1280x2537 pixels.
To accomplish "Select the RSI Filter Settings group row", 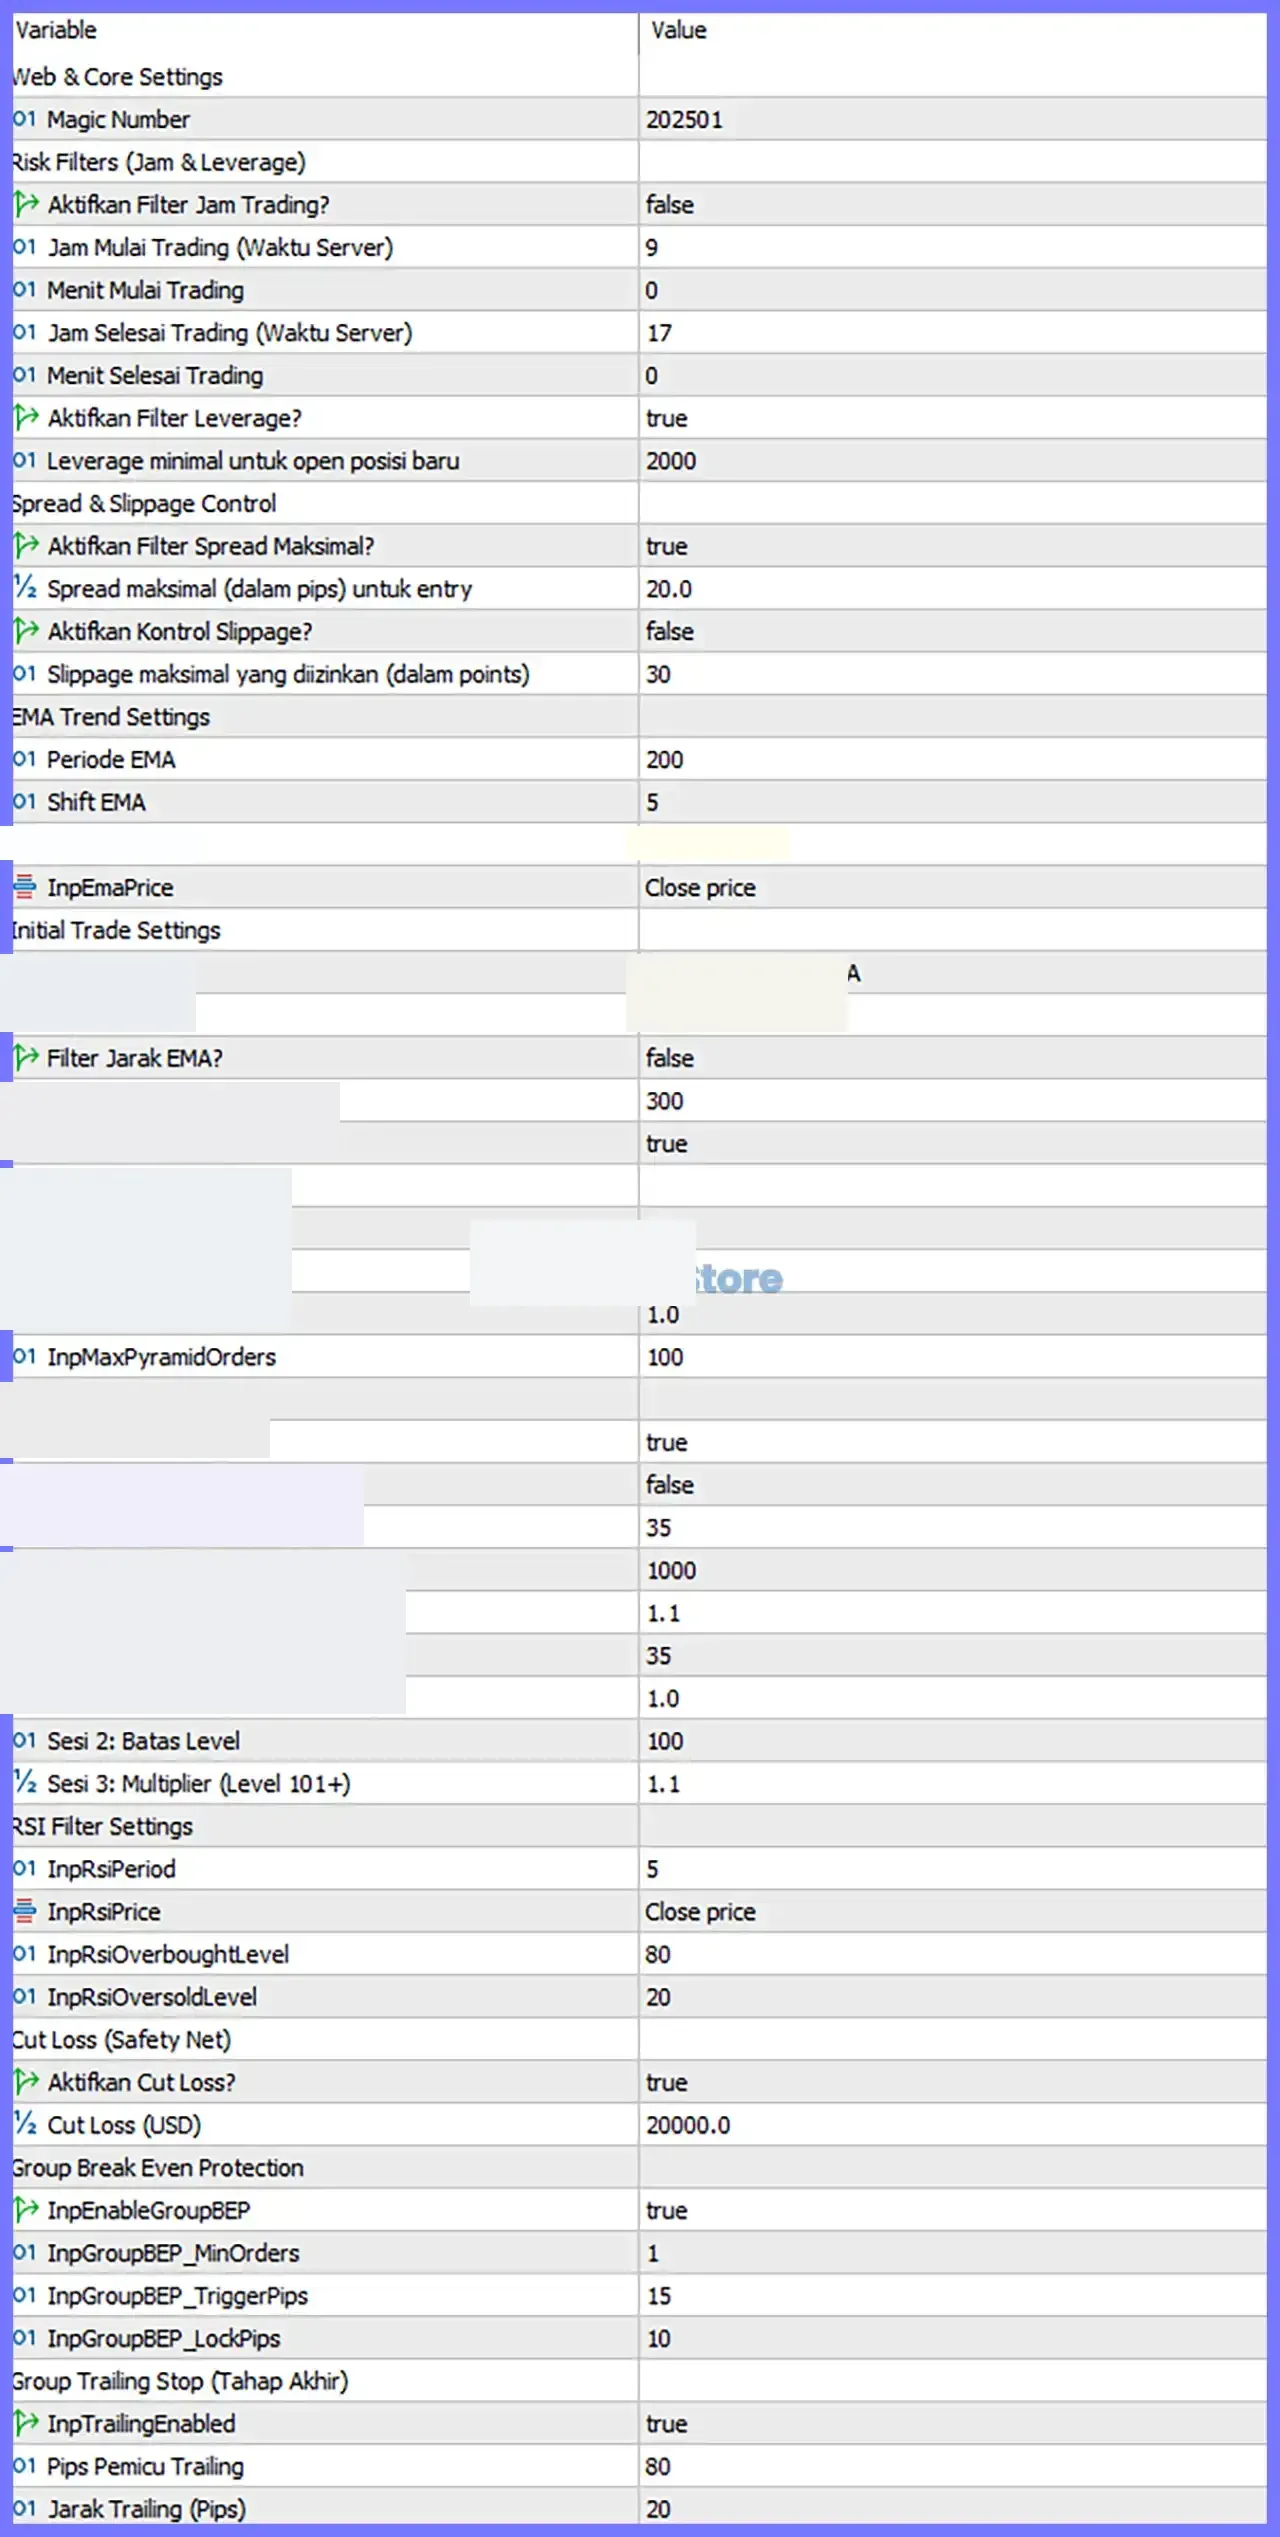I will point(639,1826).
